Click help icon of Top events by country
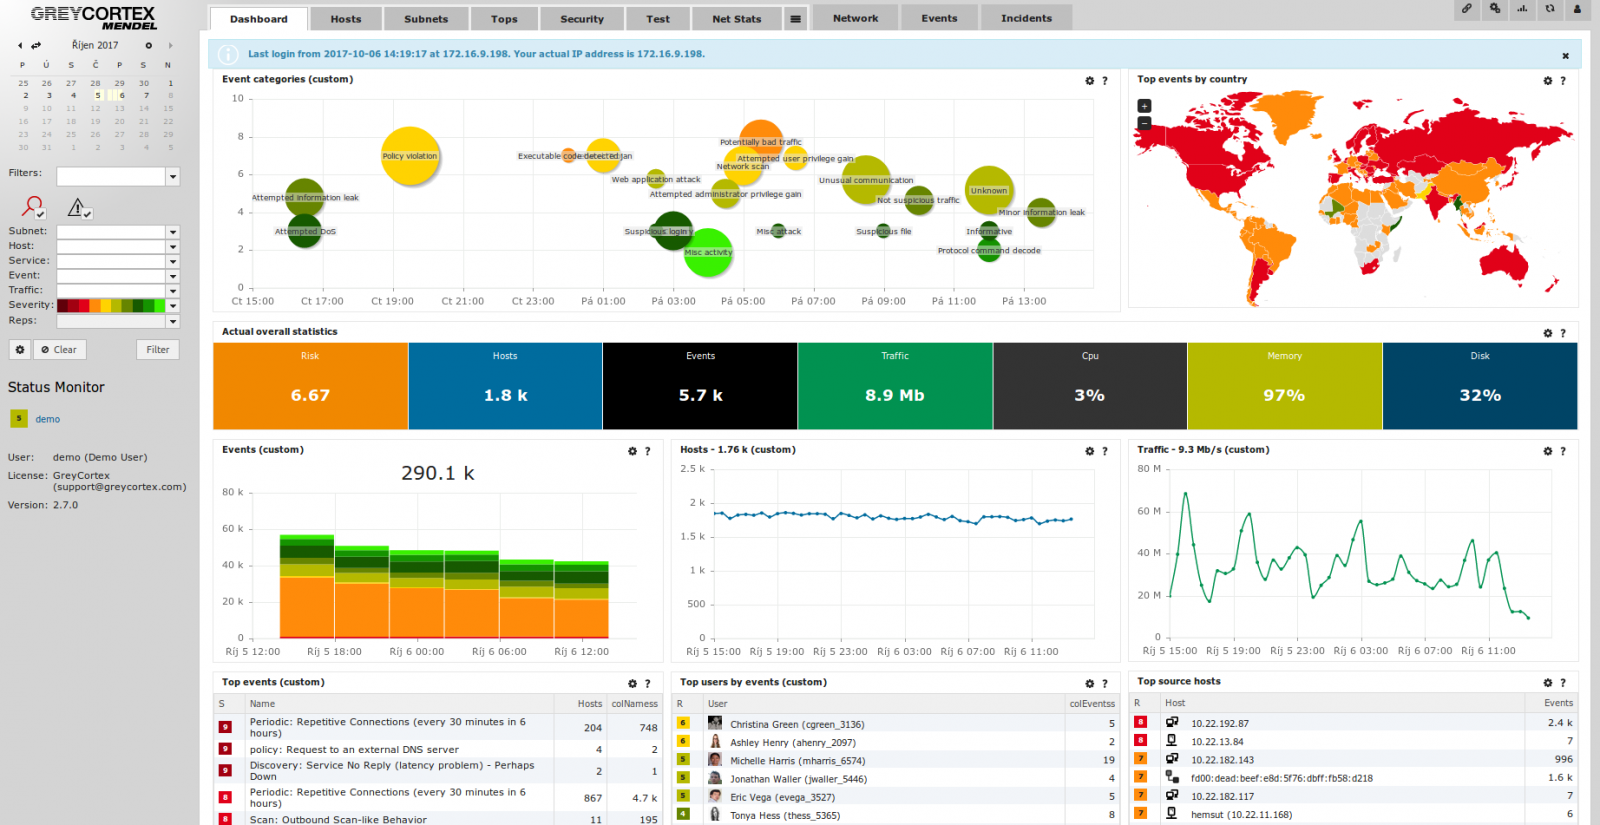Viewport: 1600px width, 825px height. tap(1563, 81)
